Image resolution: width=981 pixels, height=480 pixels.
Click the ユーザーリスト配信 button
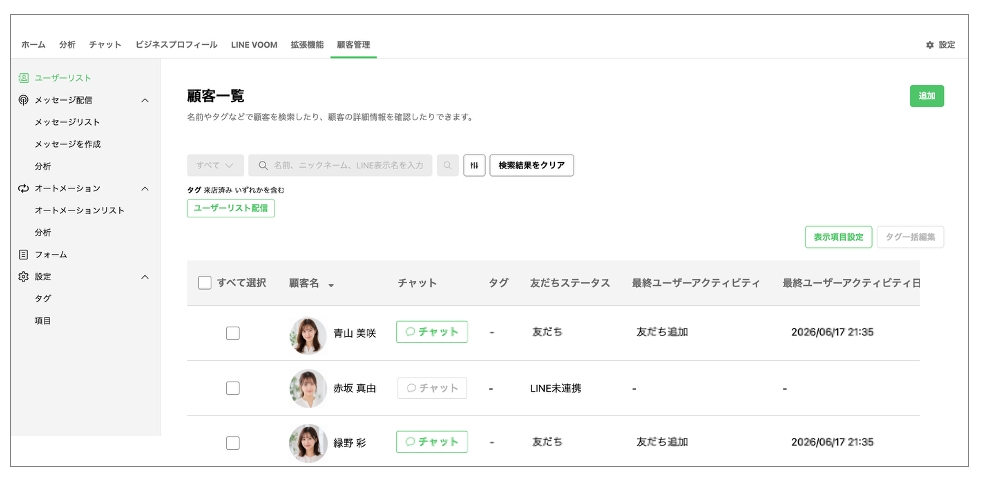click(231, 208)
